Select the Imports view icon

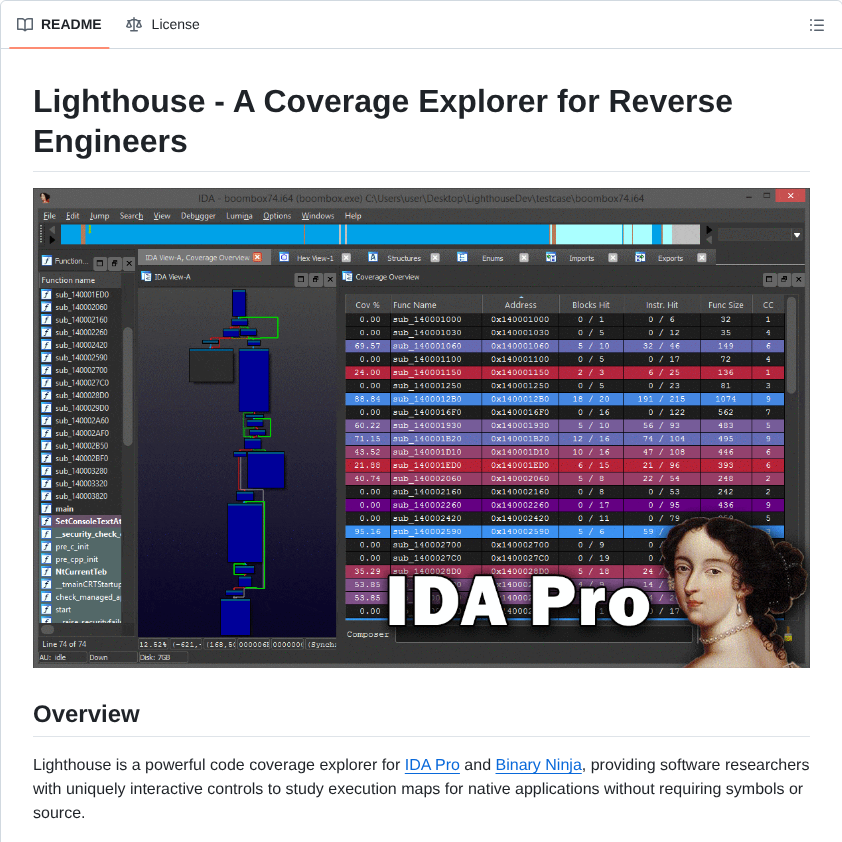click(x=549, y=257)
